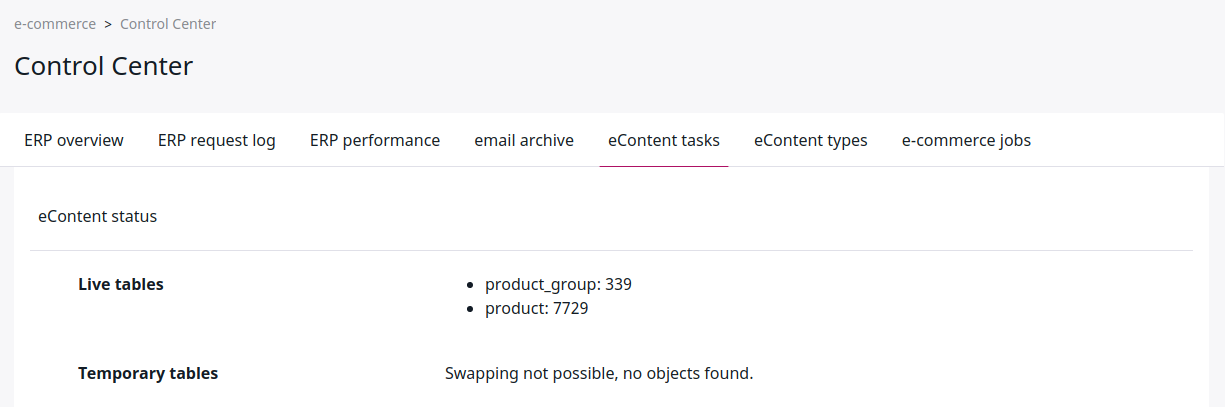Select the active eContent tasks tab
The height and width of the screenshot is (407, 1225).
point(664,140)
